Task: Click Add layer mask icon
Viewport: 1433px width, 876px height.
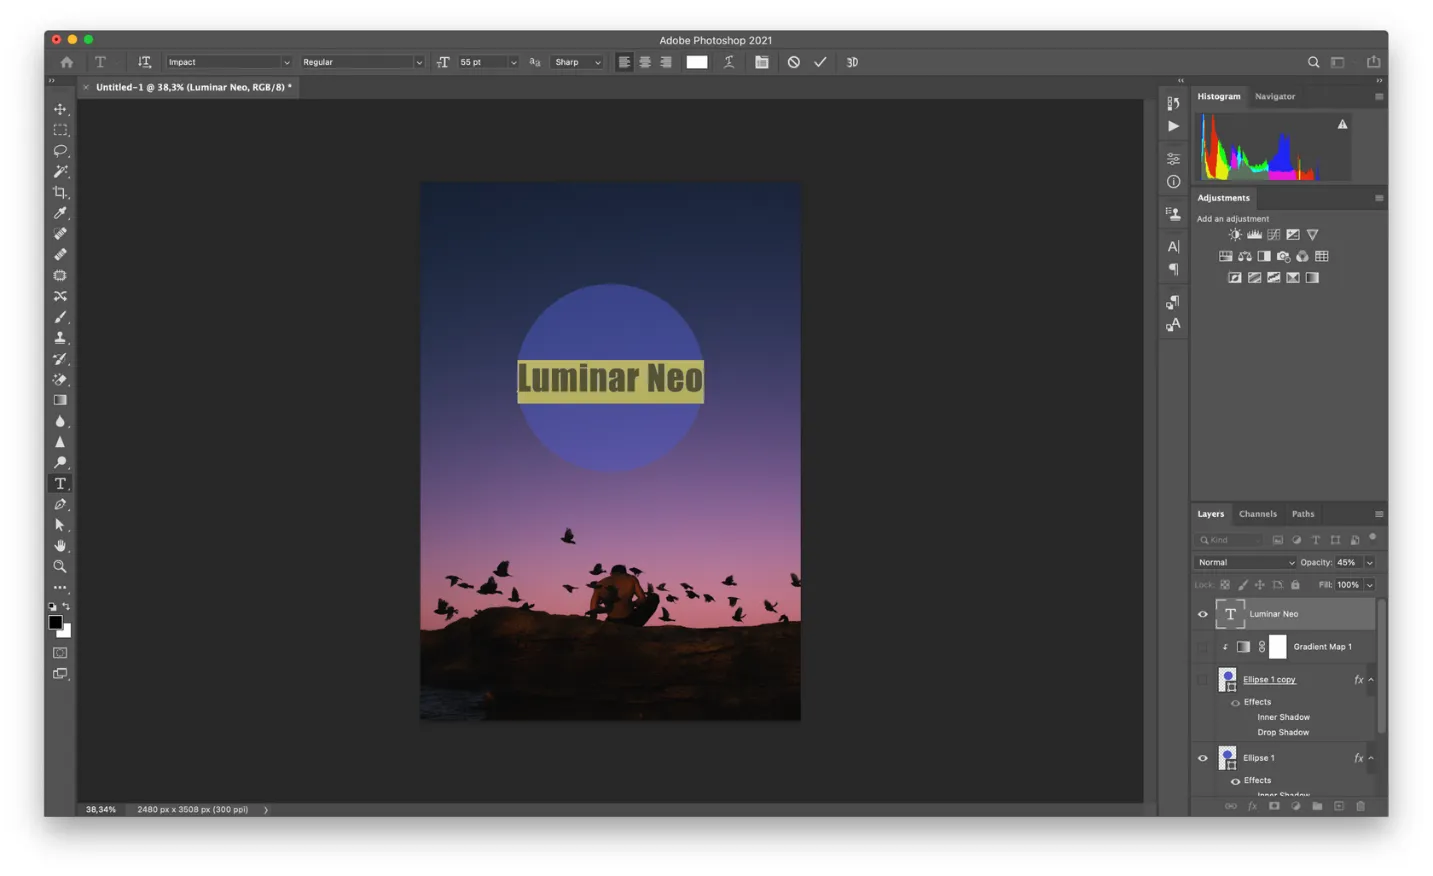Action: [1274, 806]
